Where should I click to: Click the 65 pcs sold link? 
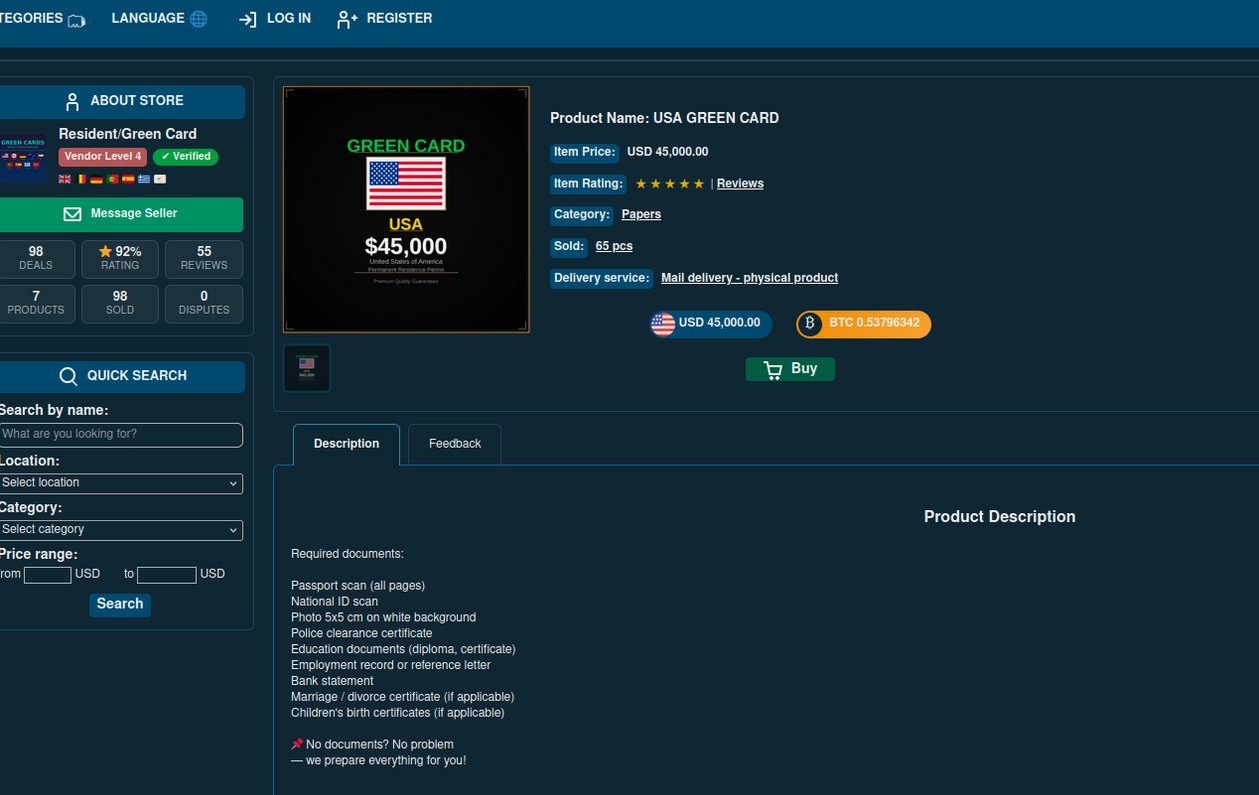[614, 246]
